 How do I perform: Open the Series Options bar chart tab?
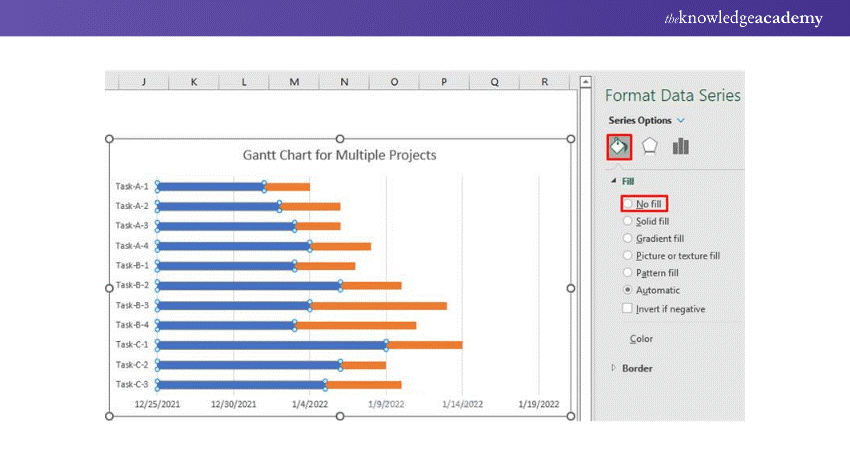[681, 147]
